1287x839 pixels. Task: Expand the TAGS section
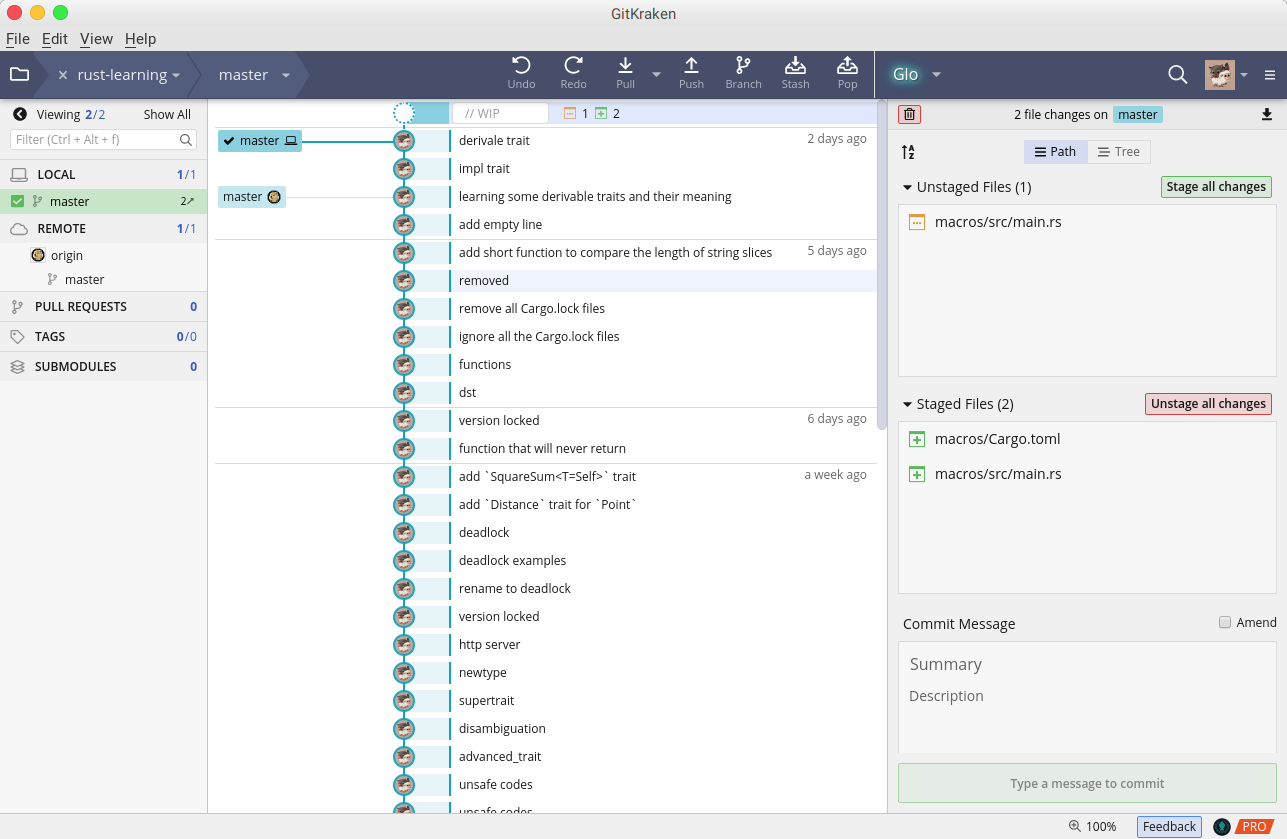103,336
